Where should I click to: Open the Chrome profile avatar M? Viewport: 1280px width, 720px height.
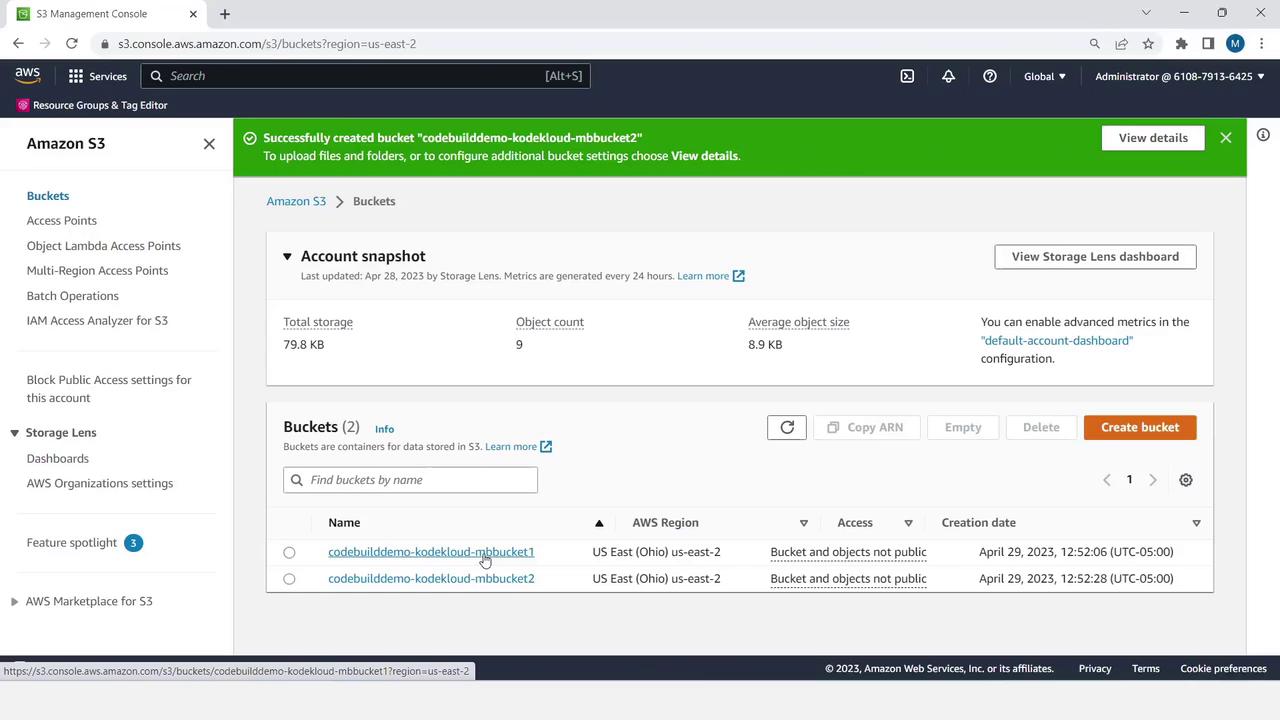tap(1235, 44)
